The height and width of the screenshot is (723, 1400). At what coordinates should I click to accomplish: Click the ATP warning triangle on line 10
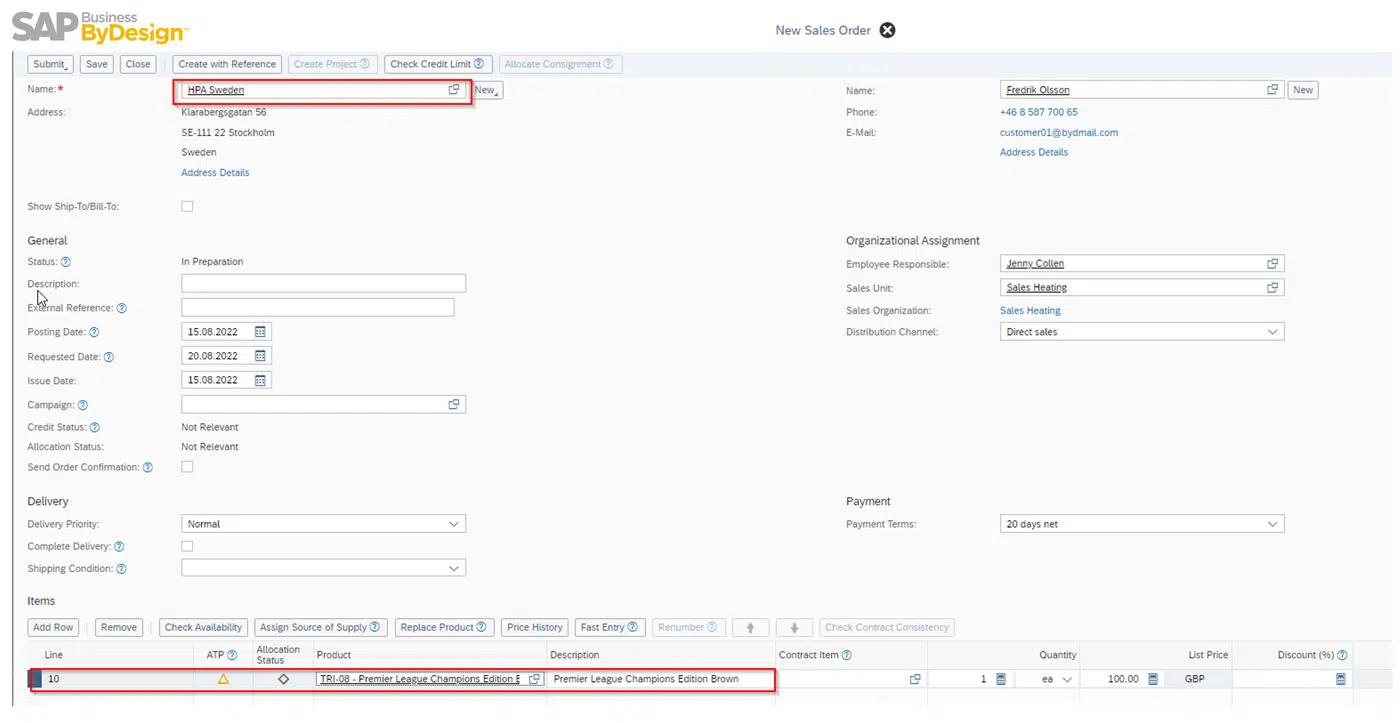pos(223,679)
